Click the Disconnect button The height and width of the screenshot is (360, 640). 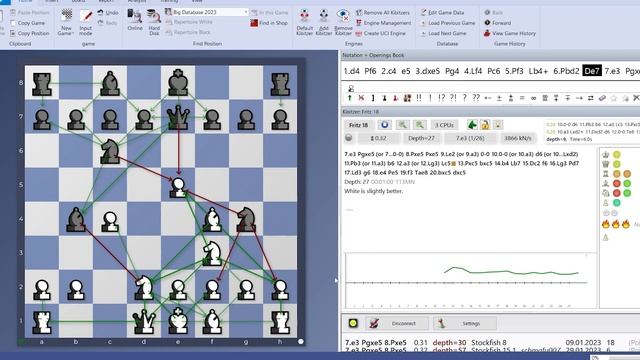[398, 323]
